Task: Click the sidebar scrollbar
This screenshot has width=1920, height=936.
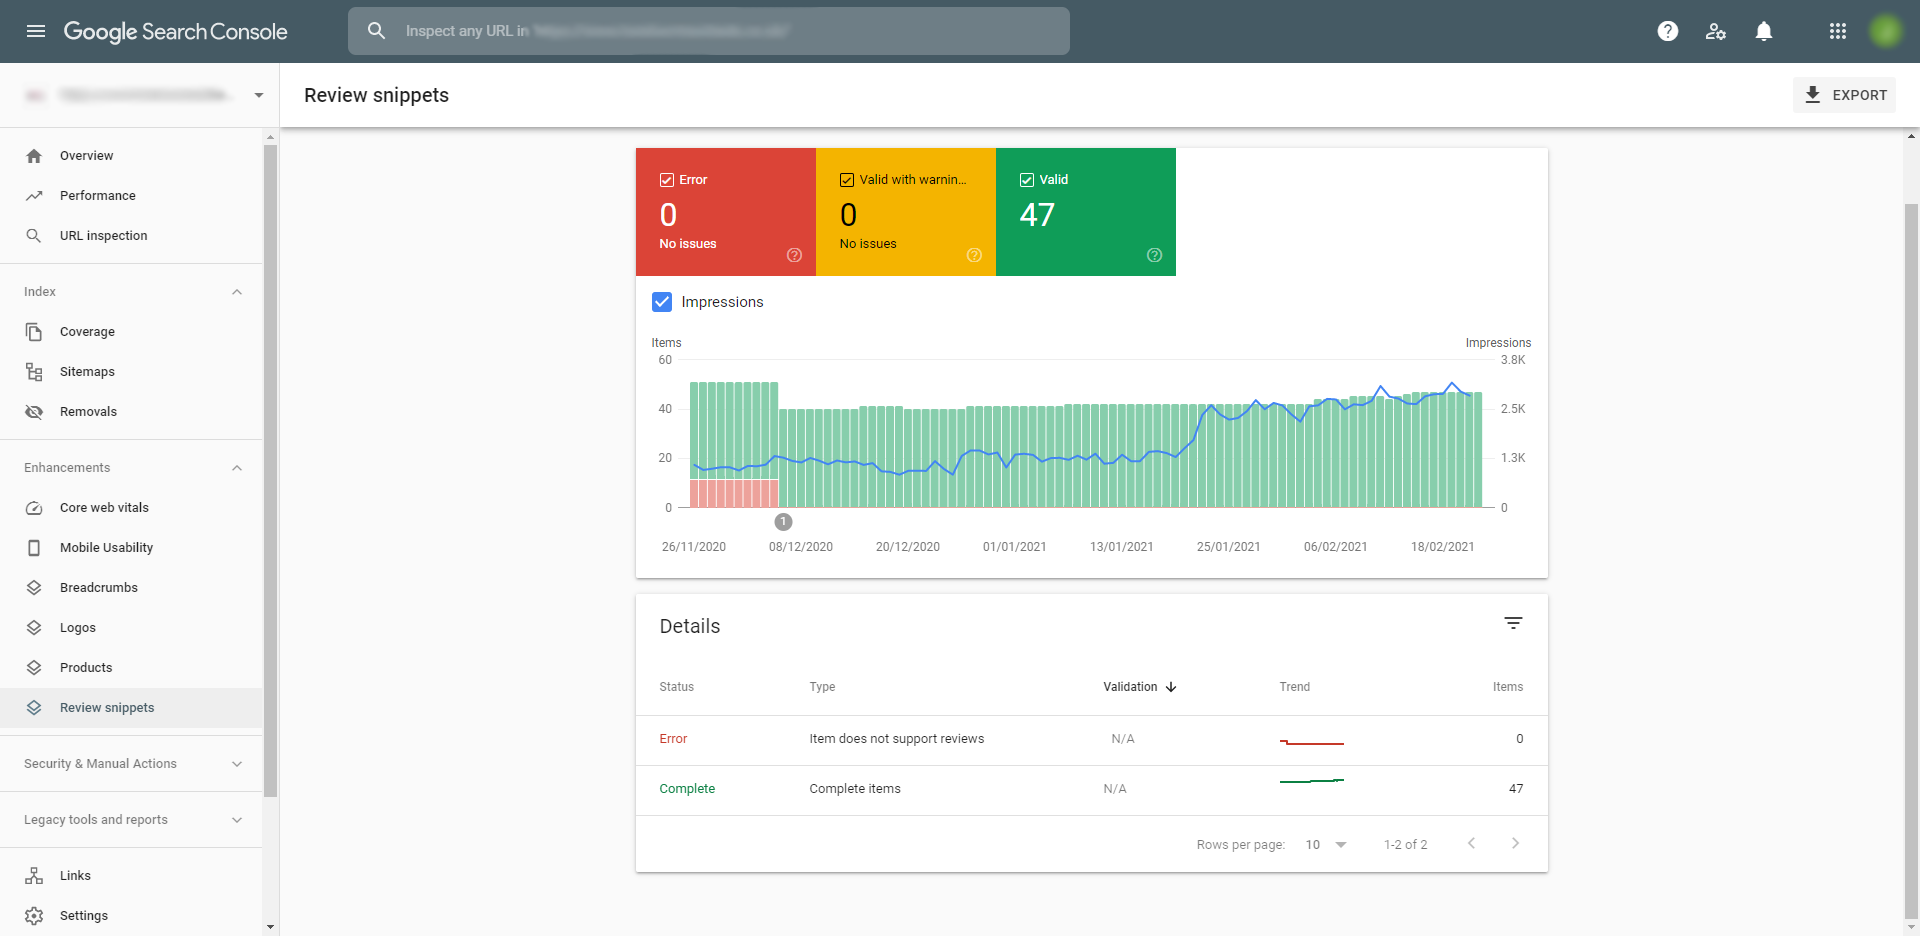Action: coord(270,470)
